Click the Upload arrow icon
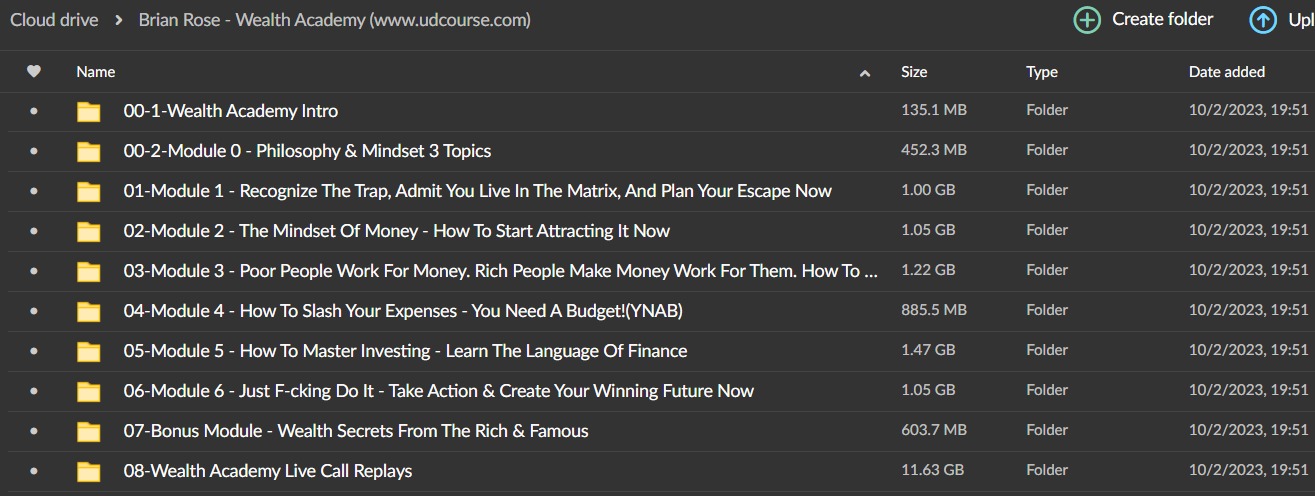The image size is (1315, 496). click(x=1262, y=20)
